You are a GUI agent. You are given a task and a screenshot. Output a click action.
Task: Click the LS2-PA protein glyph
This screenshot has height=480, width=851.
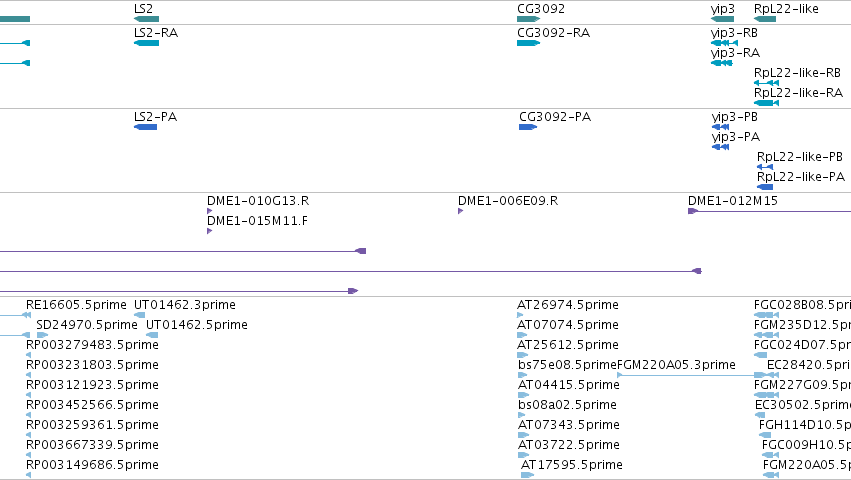click(x=145, y=127)
